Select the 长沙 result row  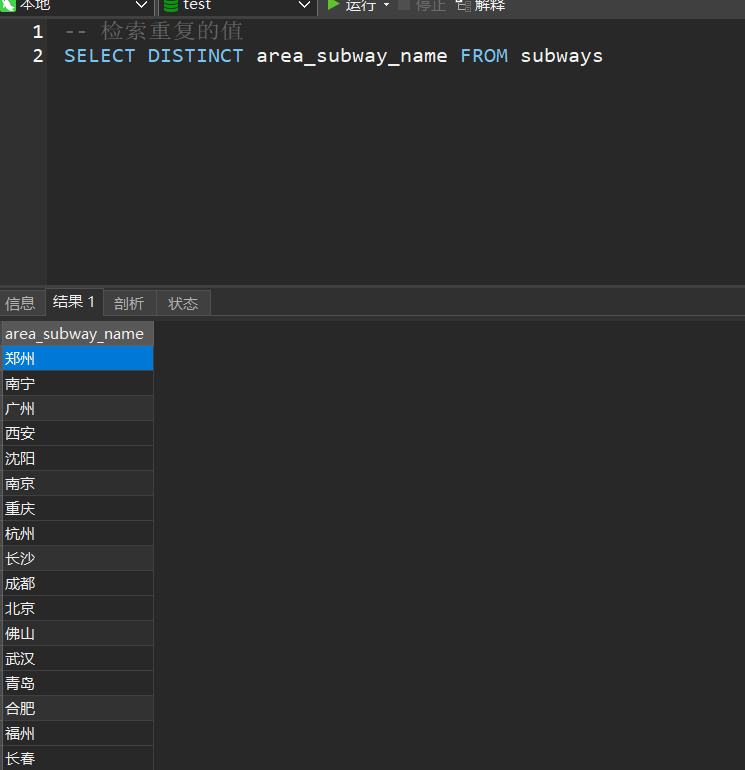[x=78, y=558]
